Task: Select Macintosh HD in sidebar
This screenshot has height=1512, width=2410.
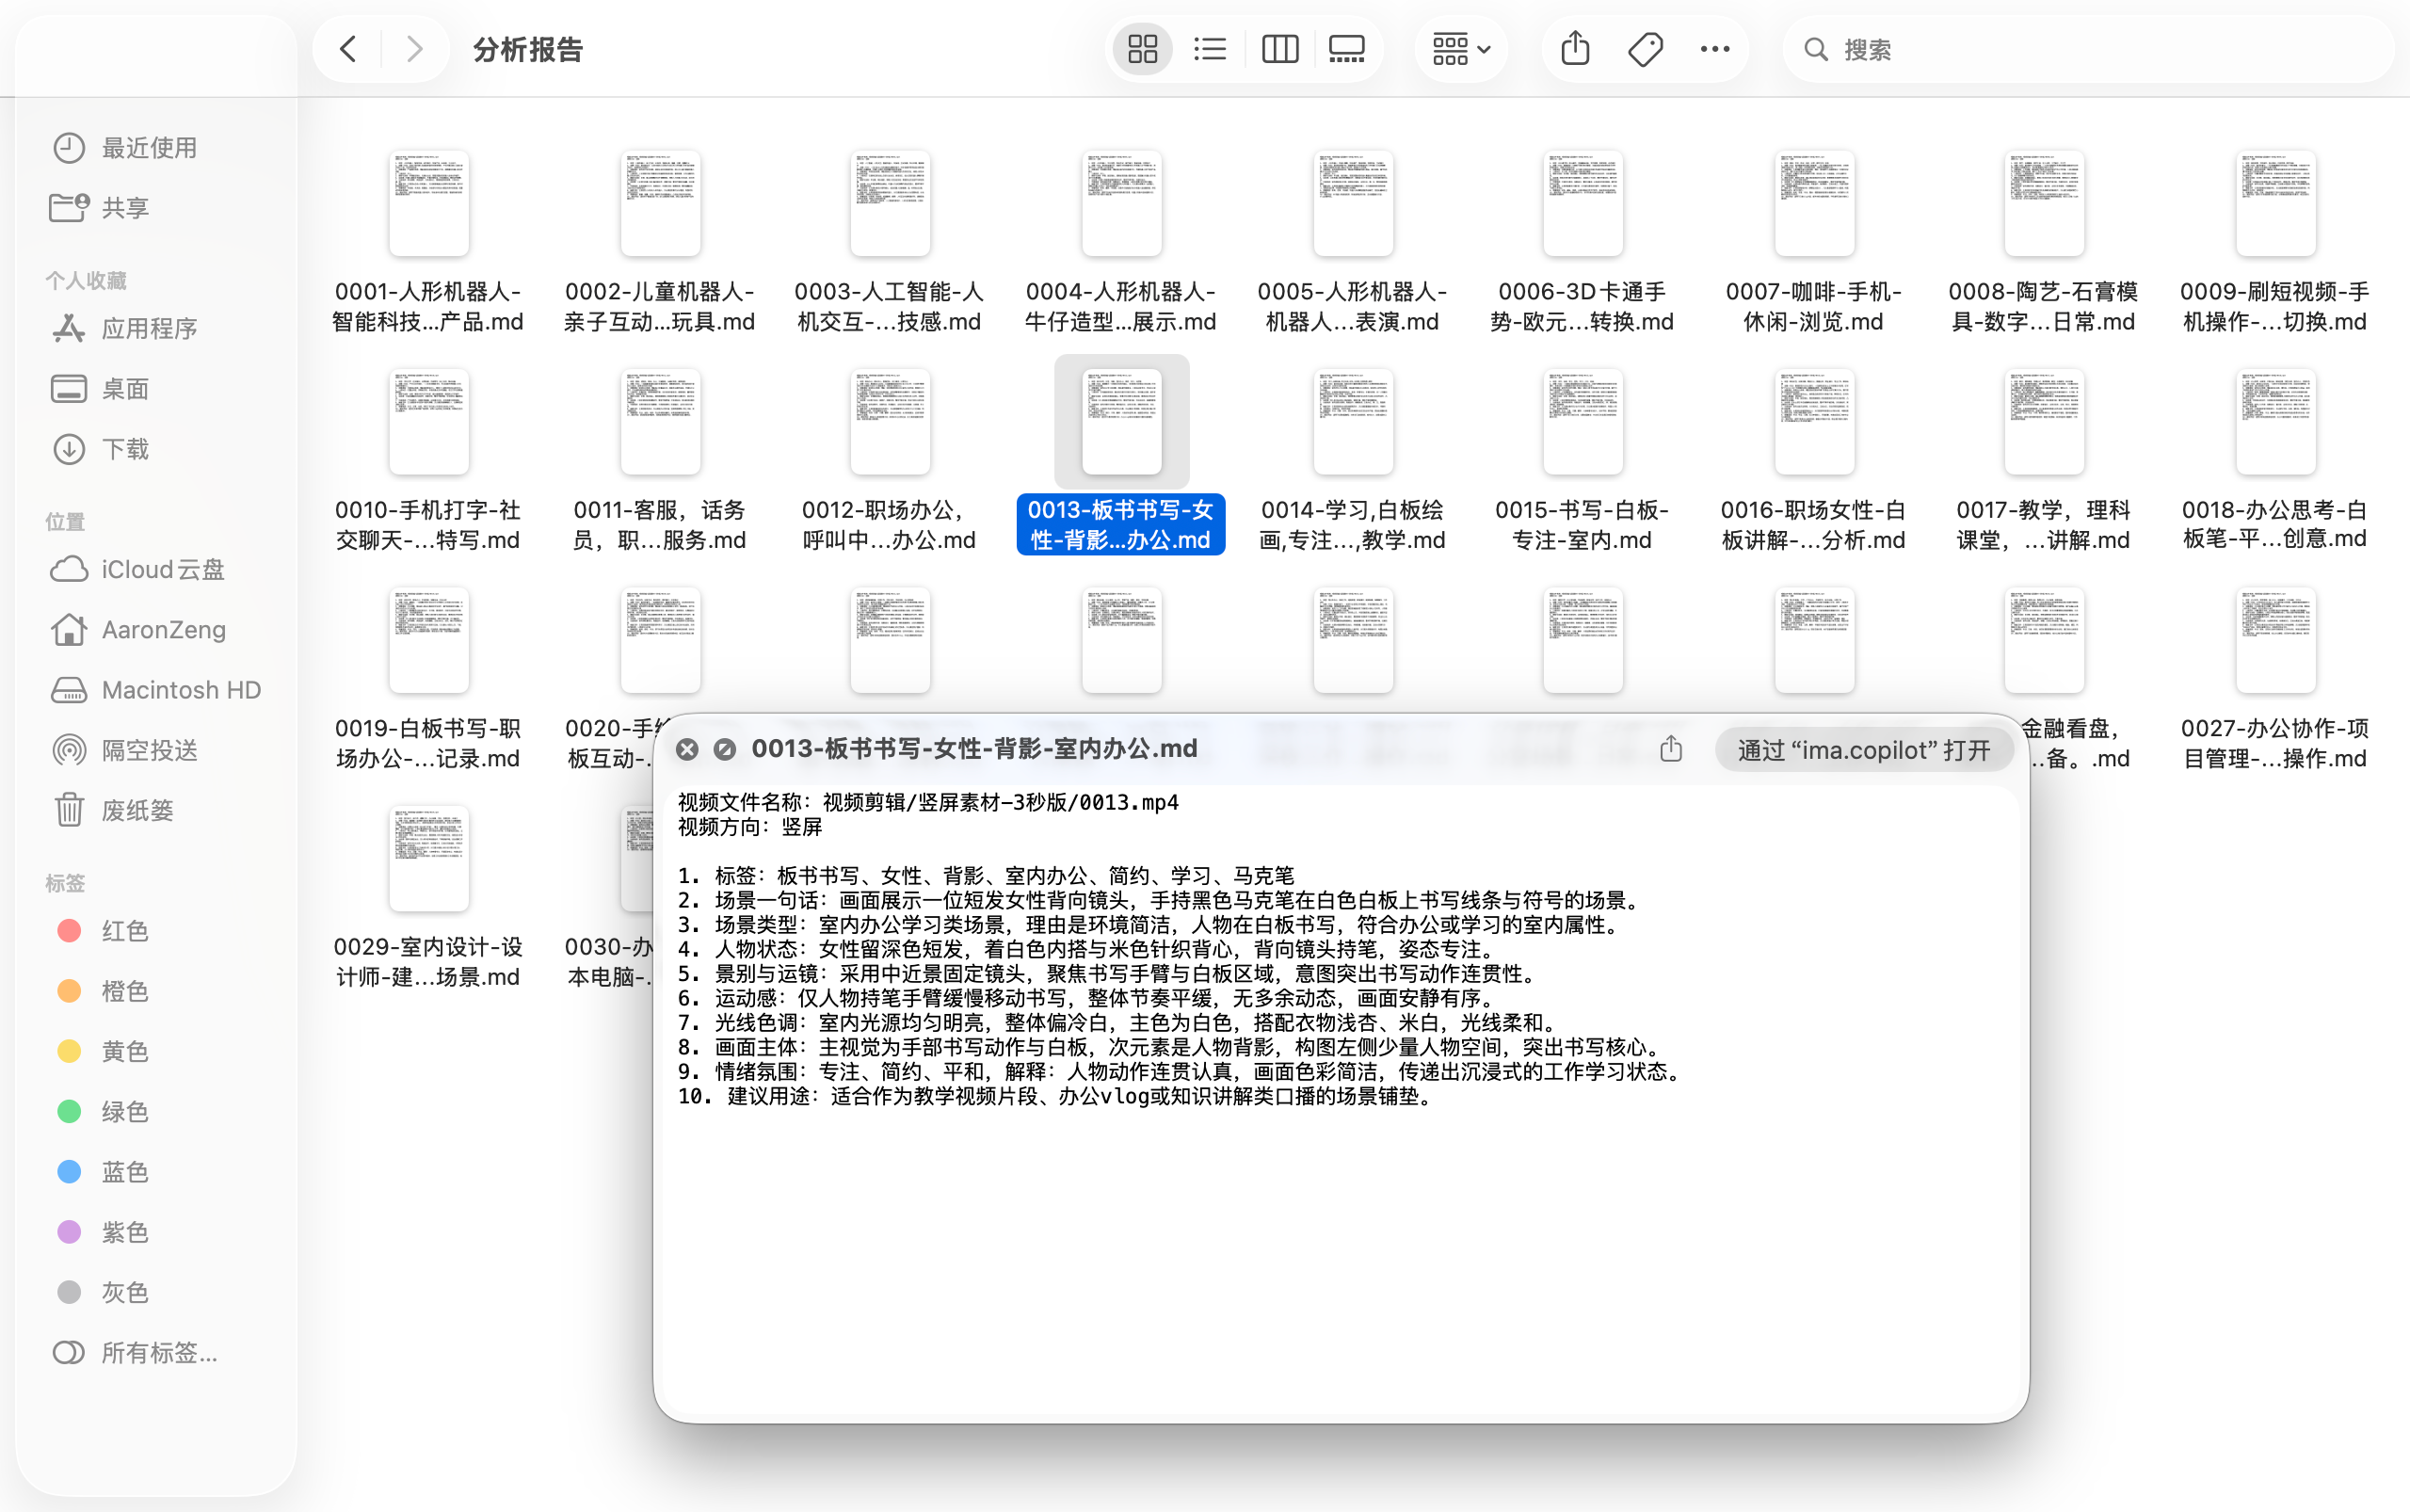Action: coord(156,690)
